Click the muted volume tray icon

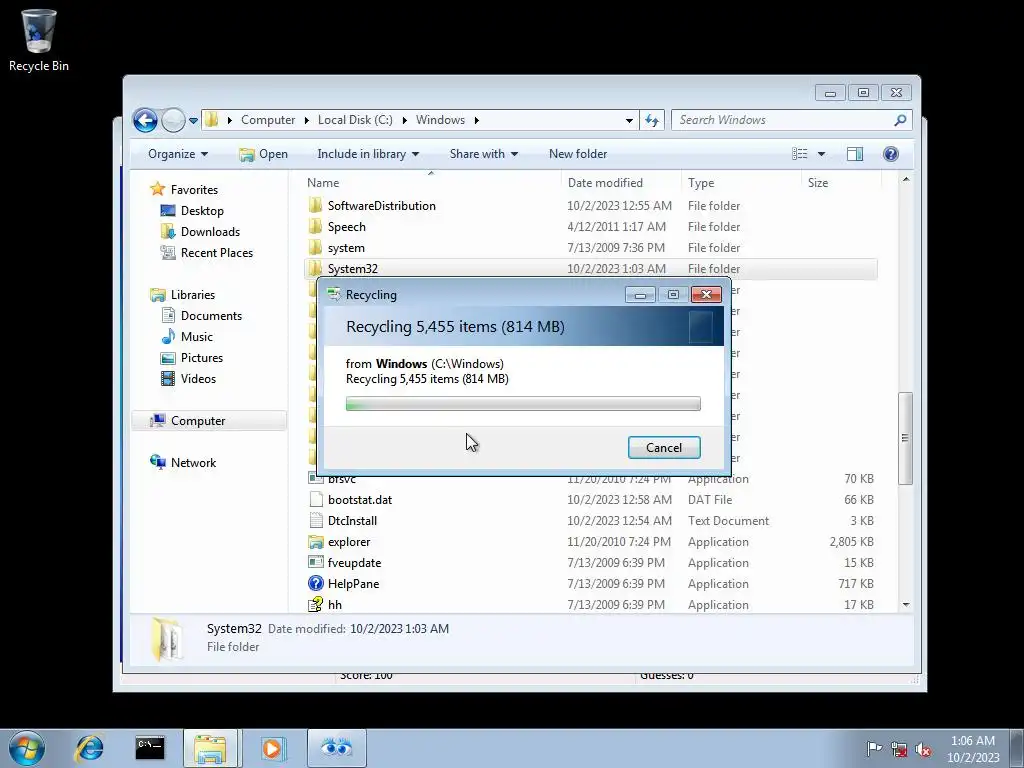click(x=923, y=749)
